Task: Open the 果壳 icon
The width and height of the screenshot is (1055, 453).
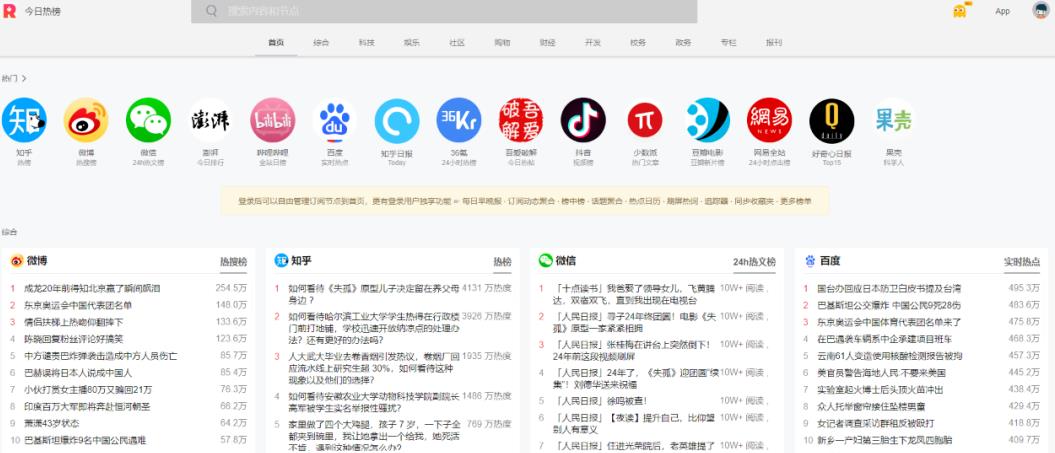Action: [x=894, y=120]
